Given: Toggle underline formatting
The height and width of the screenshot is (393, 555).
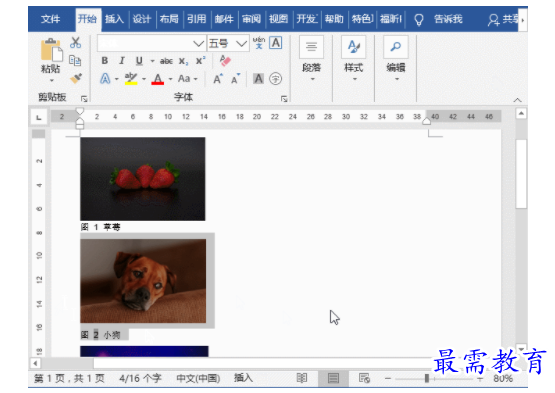Looking at the screenshot, I should [x=139, y=61].
